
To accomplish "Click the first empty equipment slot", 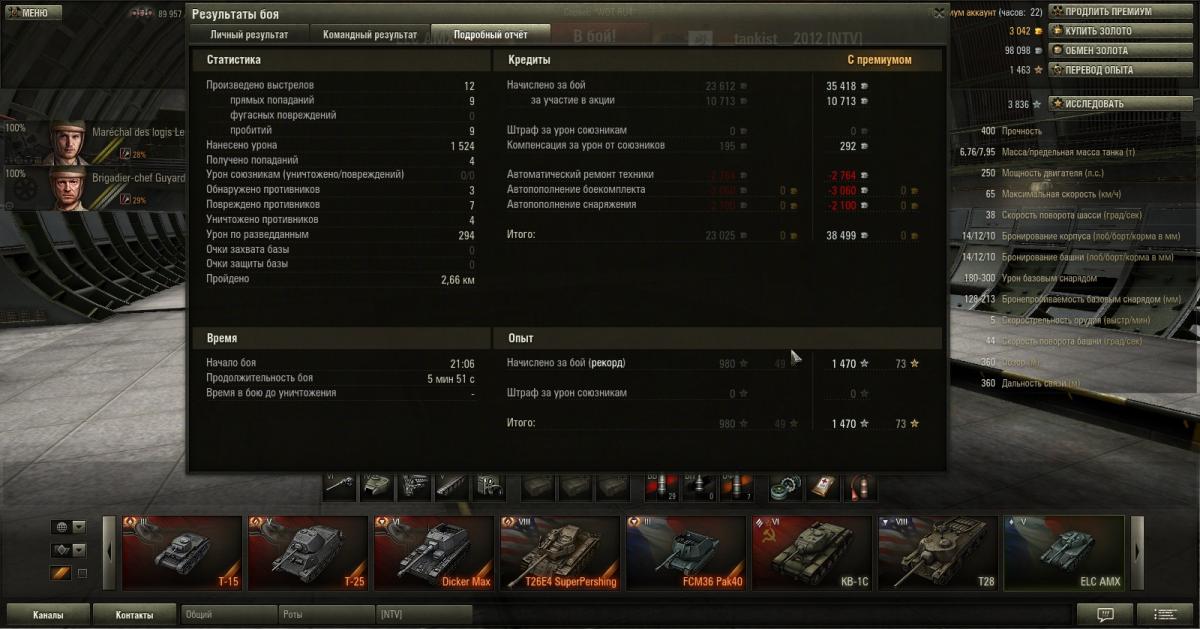I will coord(539,486).
